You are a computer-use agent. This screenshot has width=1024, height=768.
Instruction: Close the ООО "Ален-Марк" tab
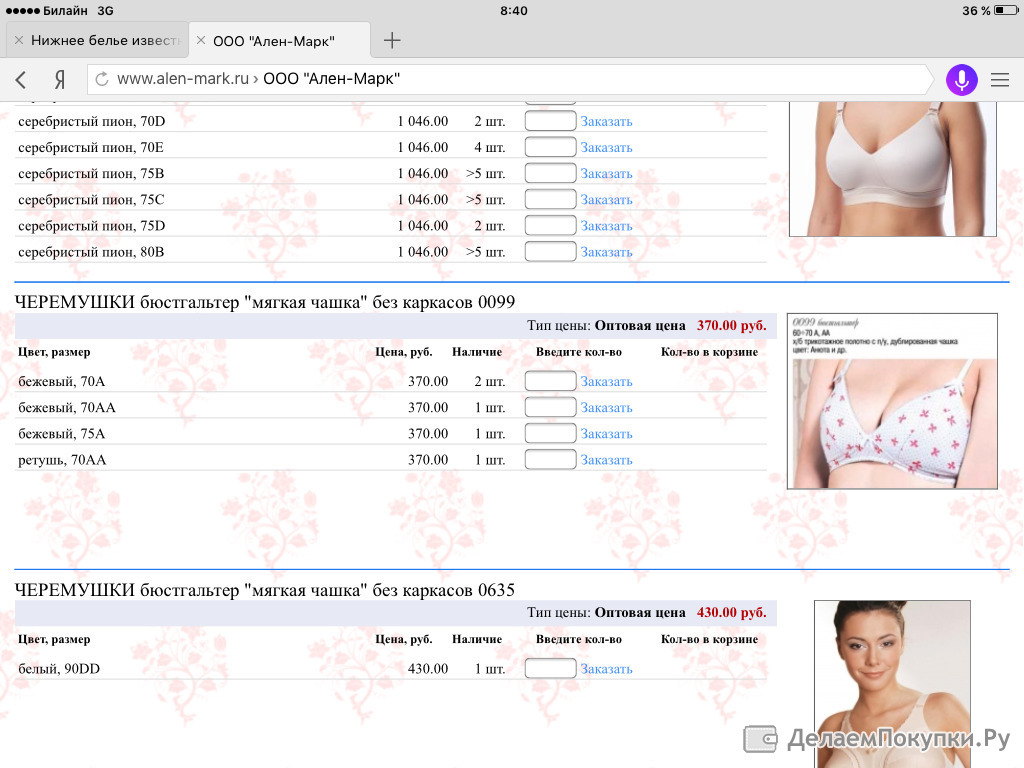tap(201, 40)
